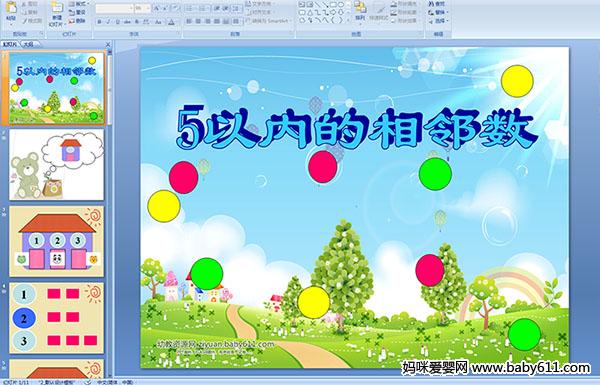Open the Line Spacing options

[237, 8]
